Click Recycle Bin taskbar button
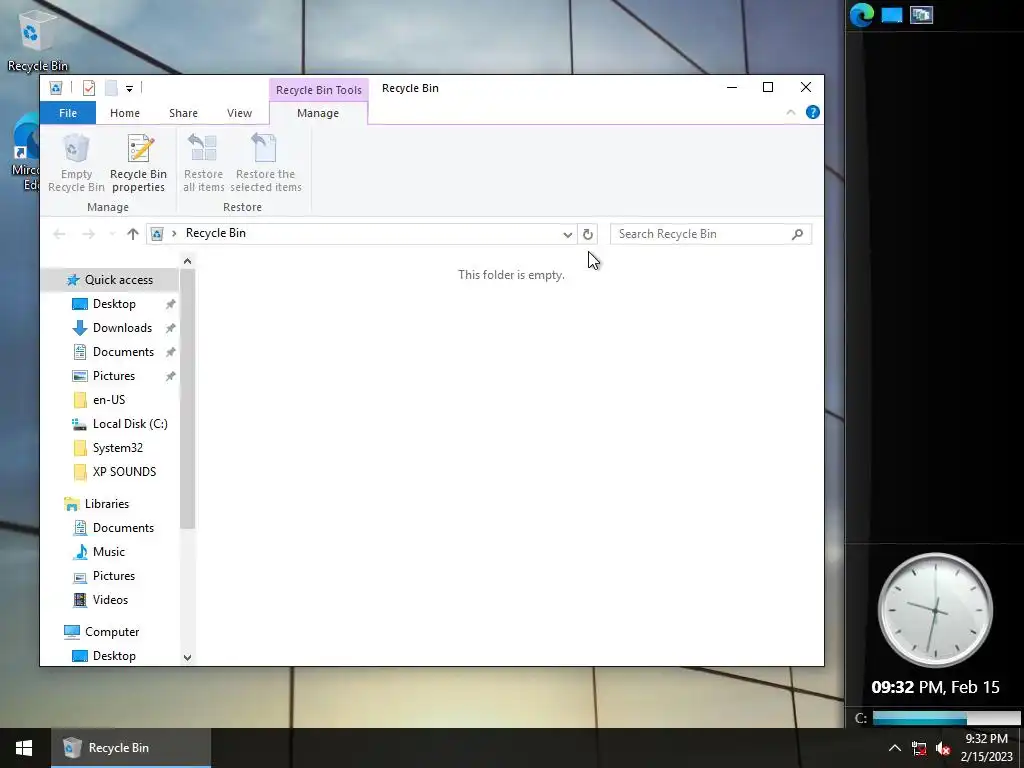Image resolution: width=1024 pixels, height=768 pixels. [131, 748]
